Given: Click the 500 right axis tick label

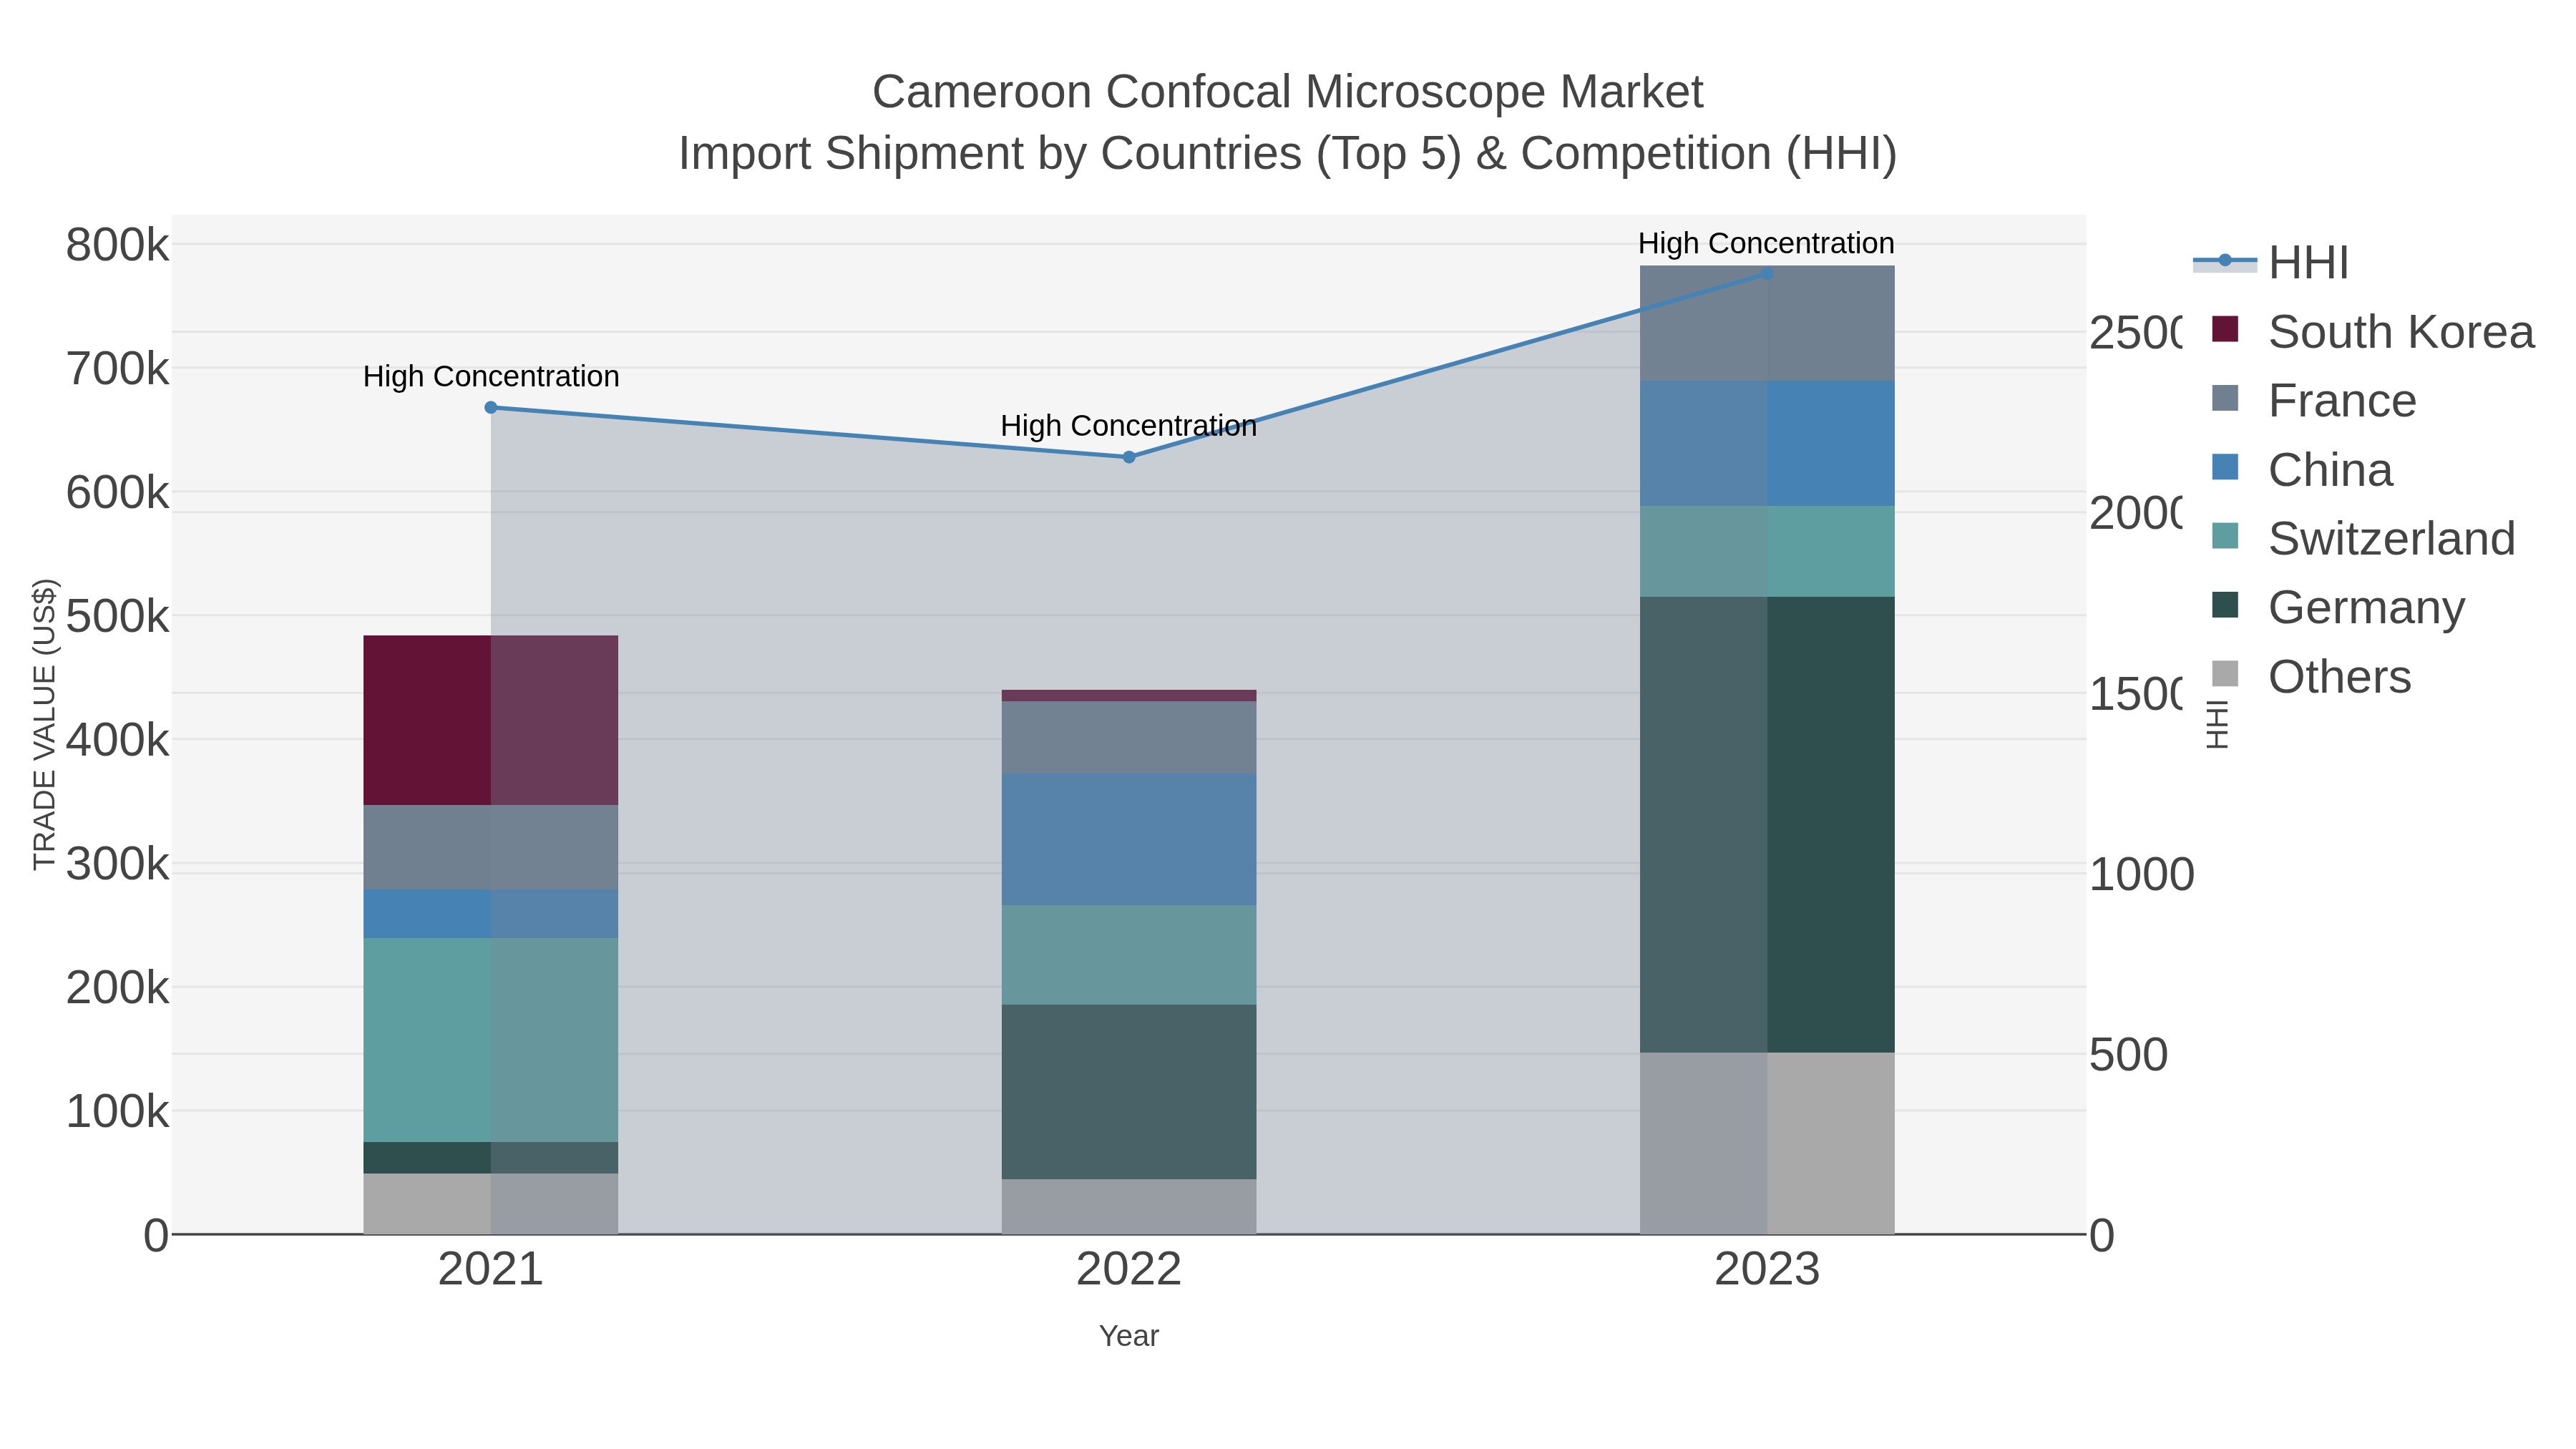Looking at the screenshot, I should [x=2129, y=1055].
